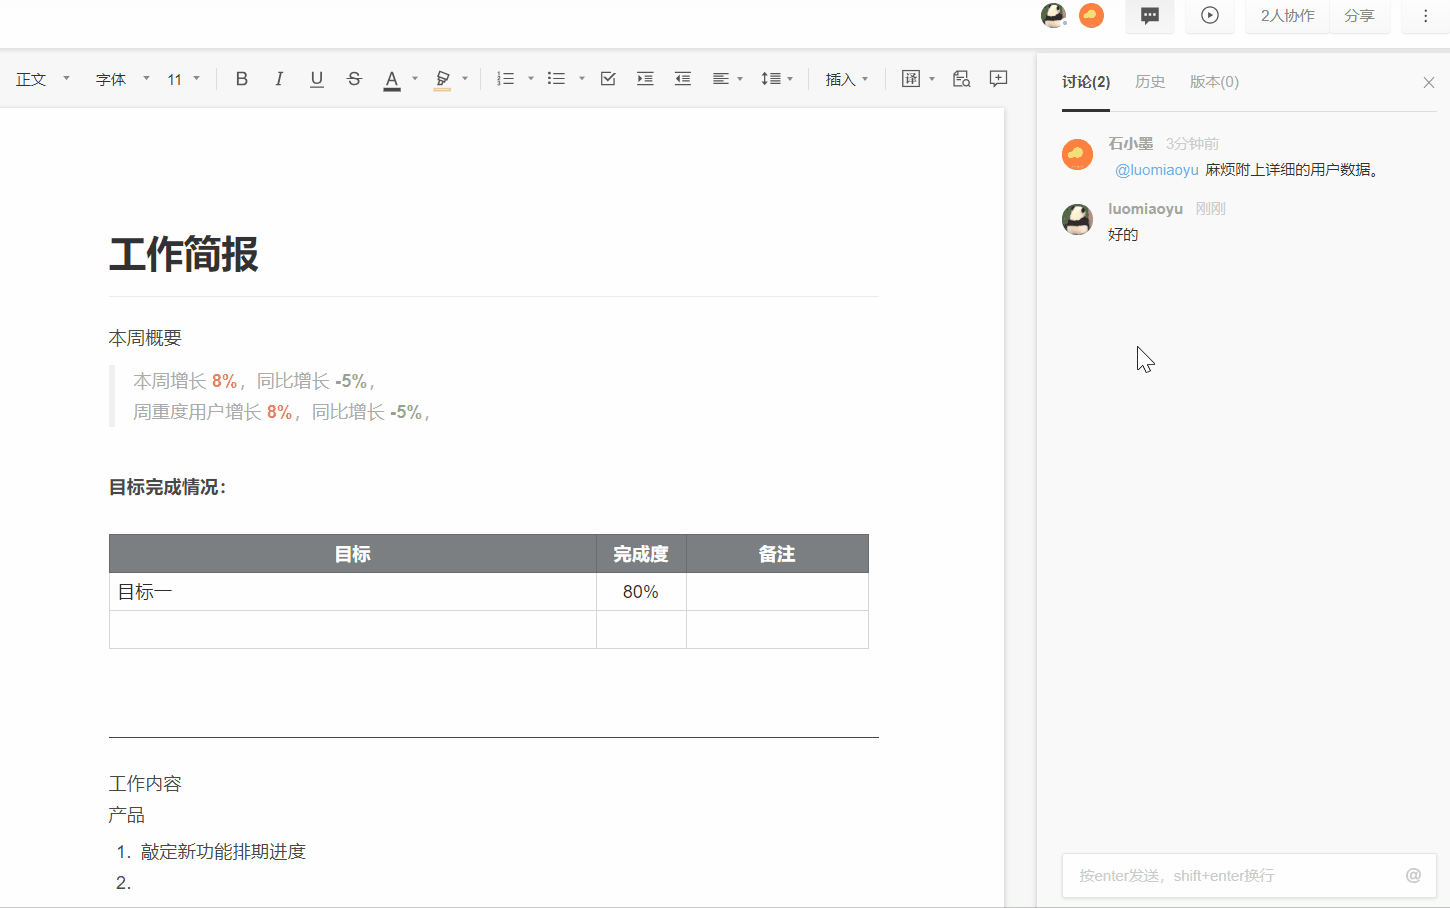Open the 插入 insert menu
This screenshot has height=908, width=1450.
[847, 79]
